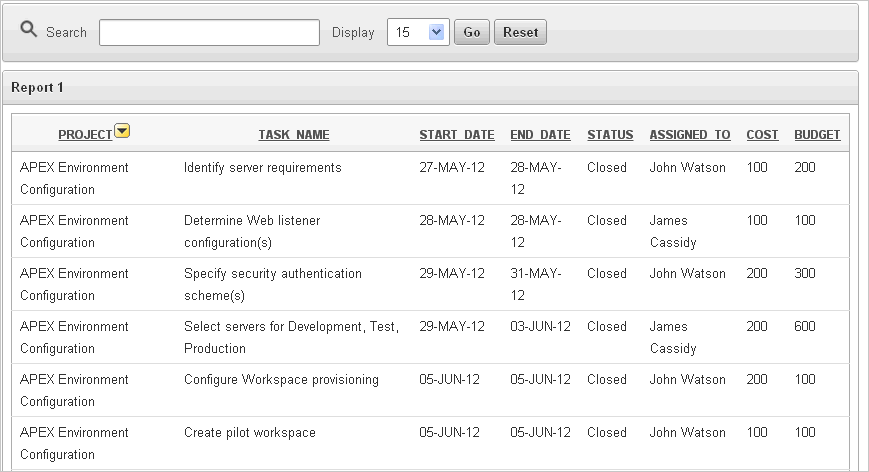Click the Go button

(472, 32)
